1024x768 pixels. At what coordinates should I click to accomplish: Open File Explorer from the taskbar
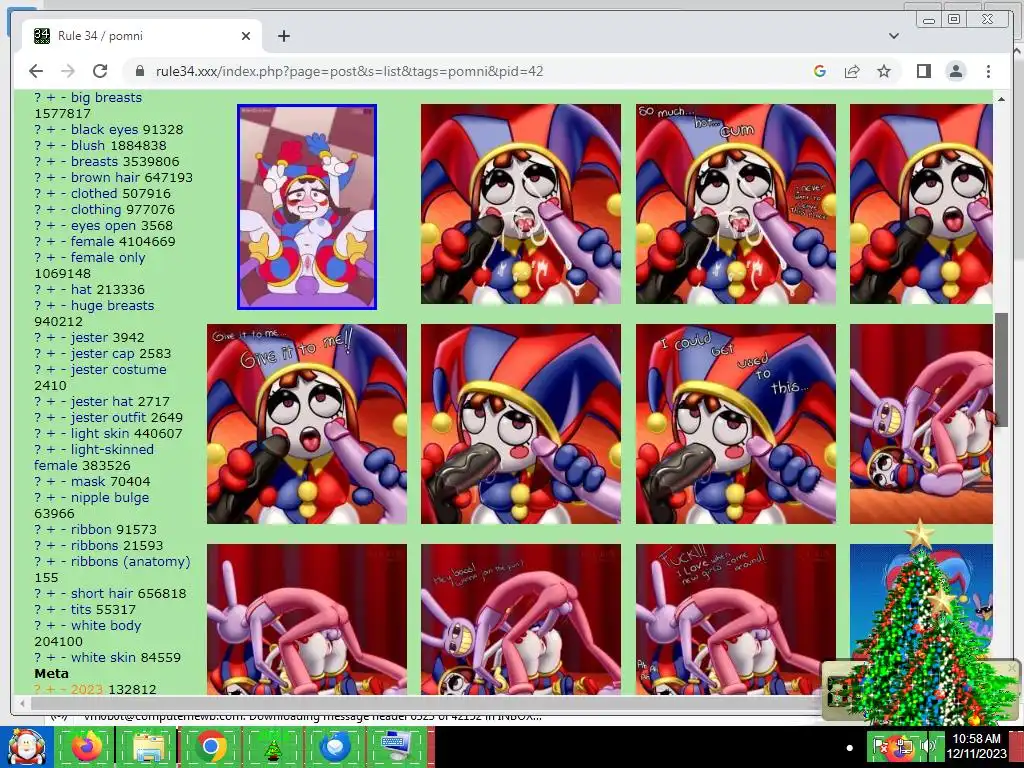point(148,747)
